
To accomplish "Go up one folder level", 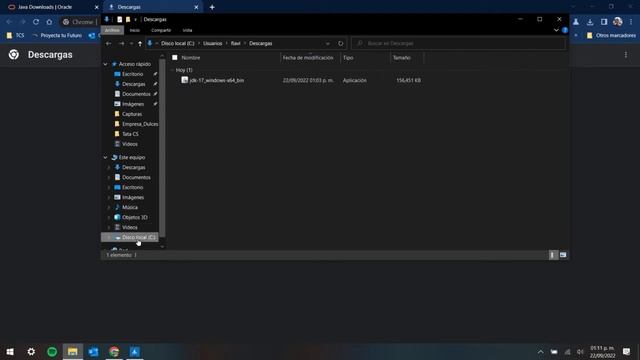I will pyautogui.click(x=140, y=43).
